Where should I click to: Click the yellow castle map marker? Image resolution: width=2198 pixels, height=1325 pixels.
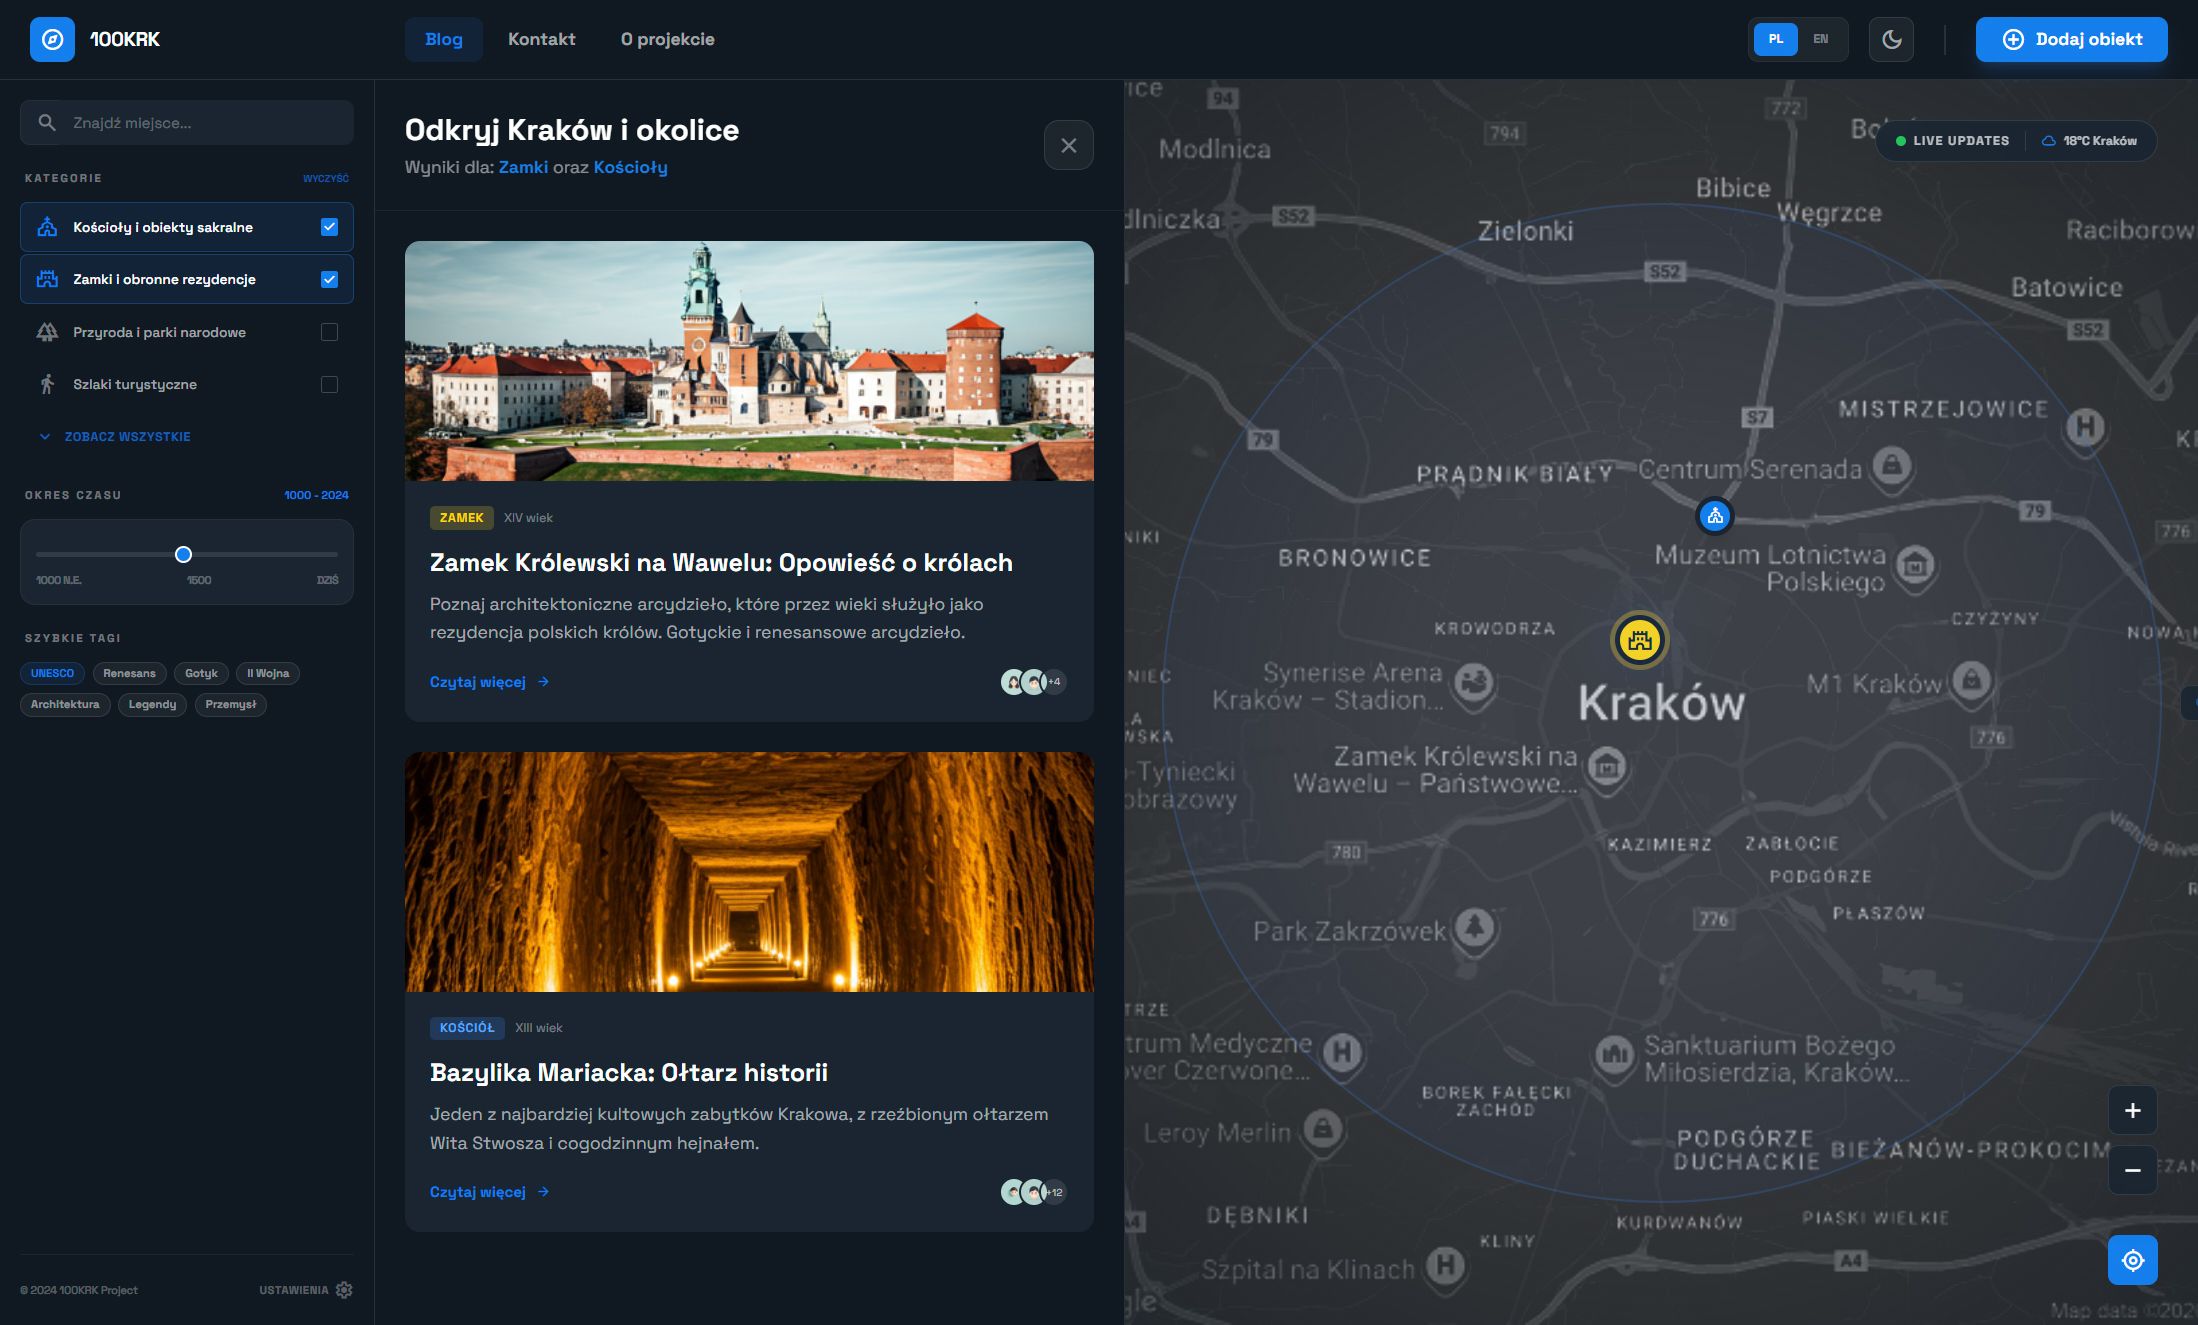tap(1639, 640)
